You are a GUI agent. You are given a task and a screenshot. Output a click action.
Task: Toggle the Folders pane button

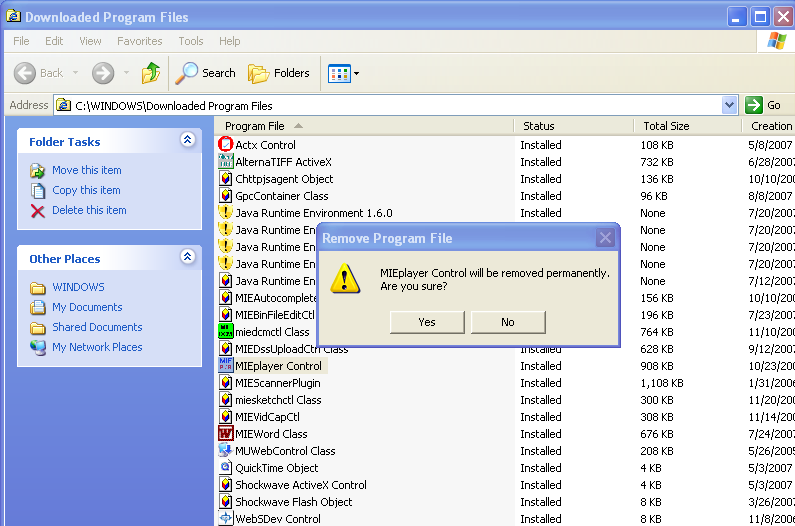click(x=279, y=73)
